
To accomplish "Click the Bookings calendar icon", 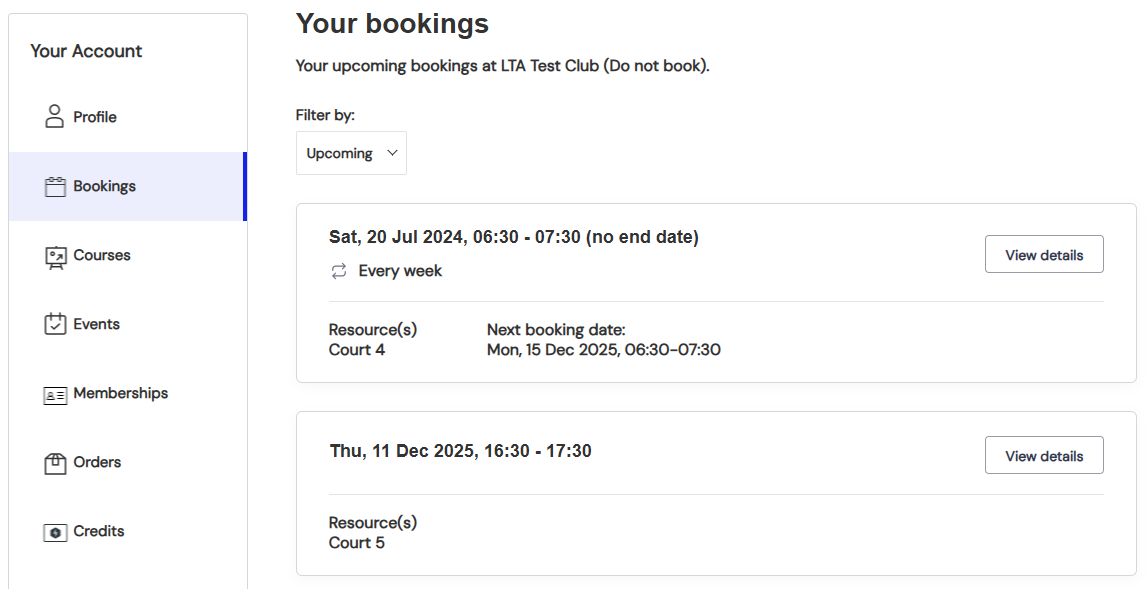I will coord(55,186).
